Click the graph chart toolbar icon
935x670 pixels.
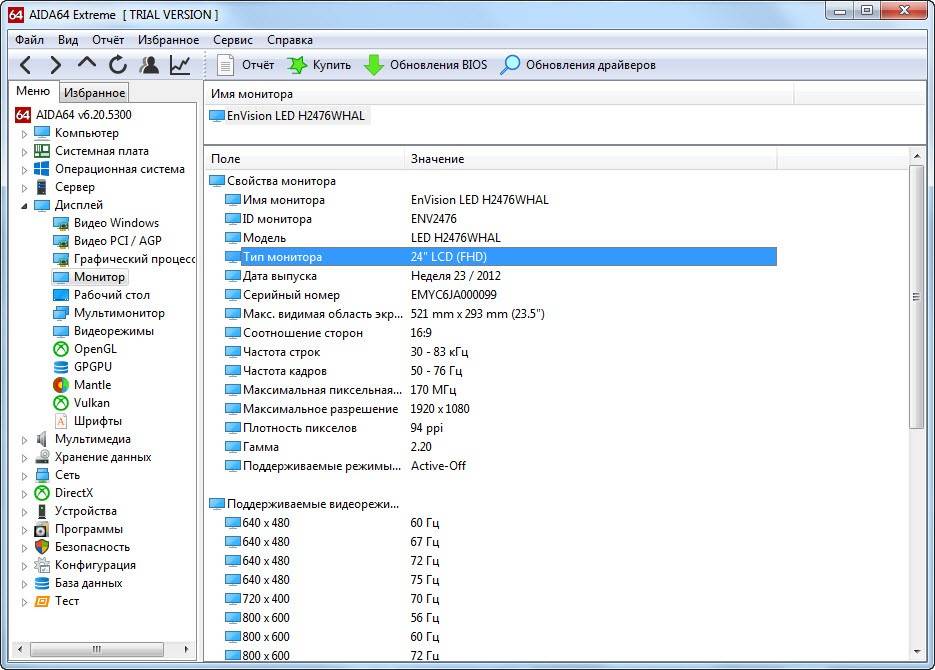(x=180, y=65)
